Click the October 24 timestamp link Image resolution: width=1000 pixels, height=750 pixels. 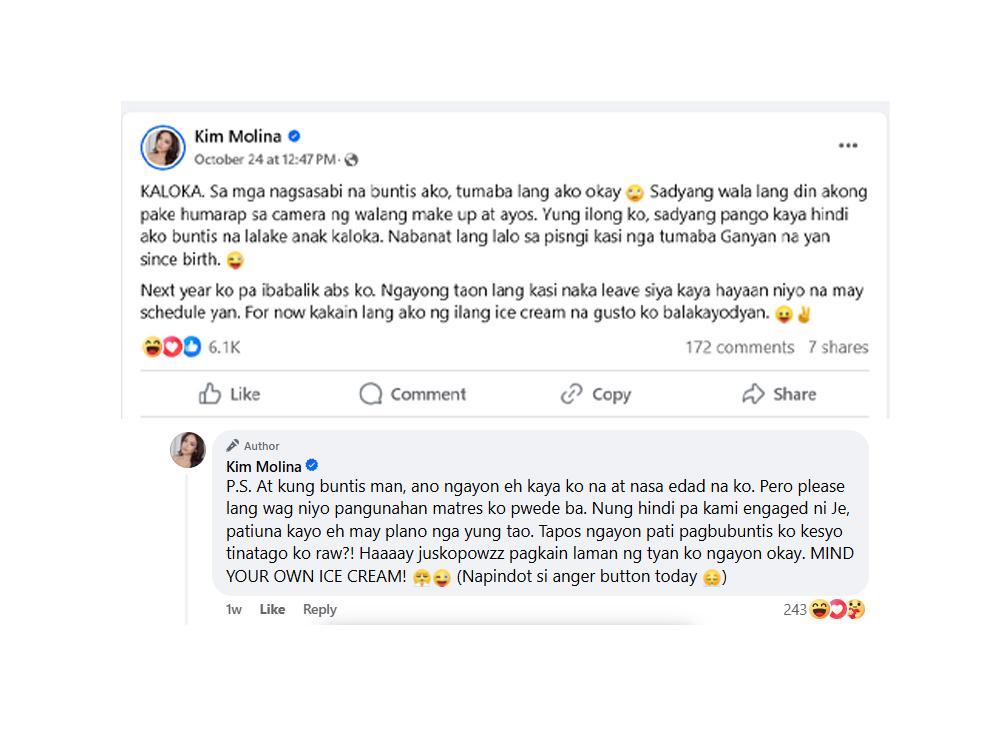tap(265, 159)
